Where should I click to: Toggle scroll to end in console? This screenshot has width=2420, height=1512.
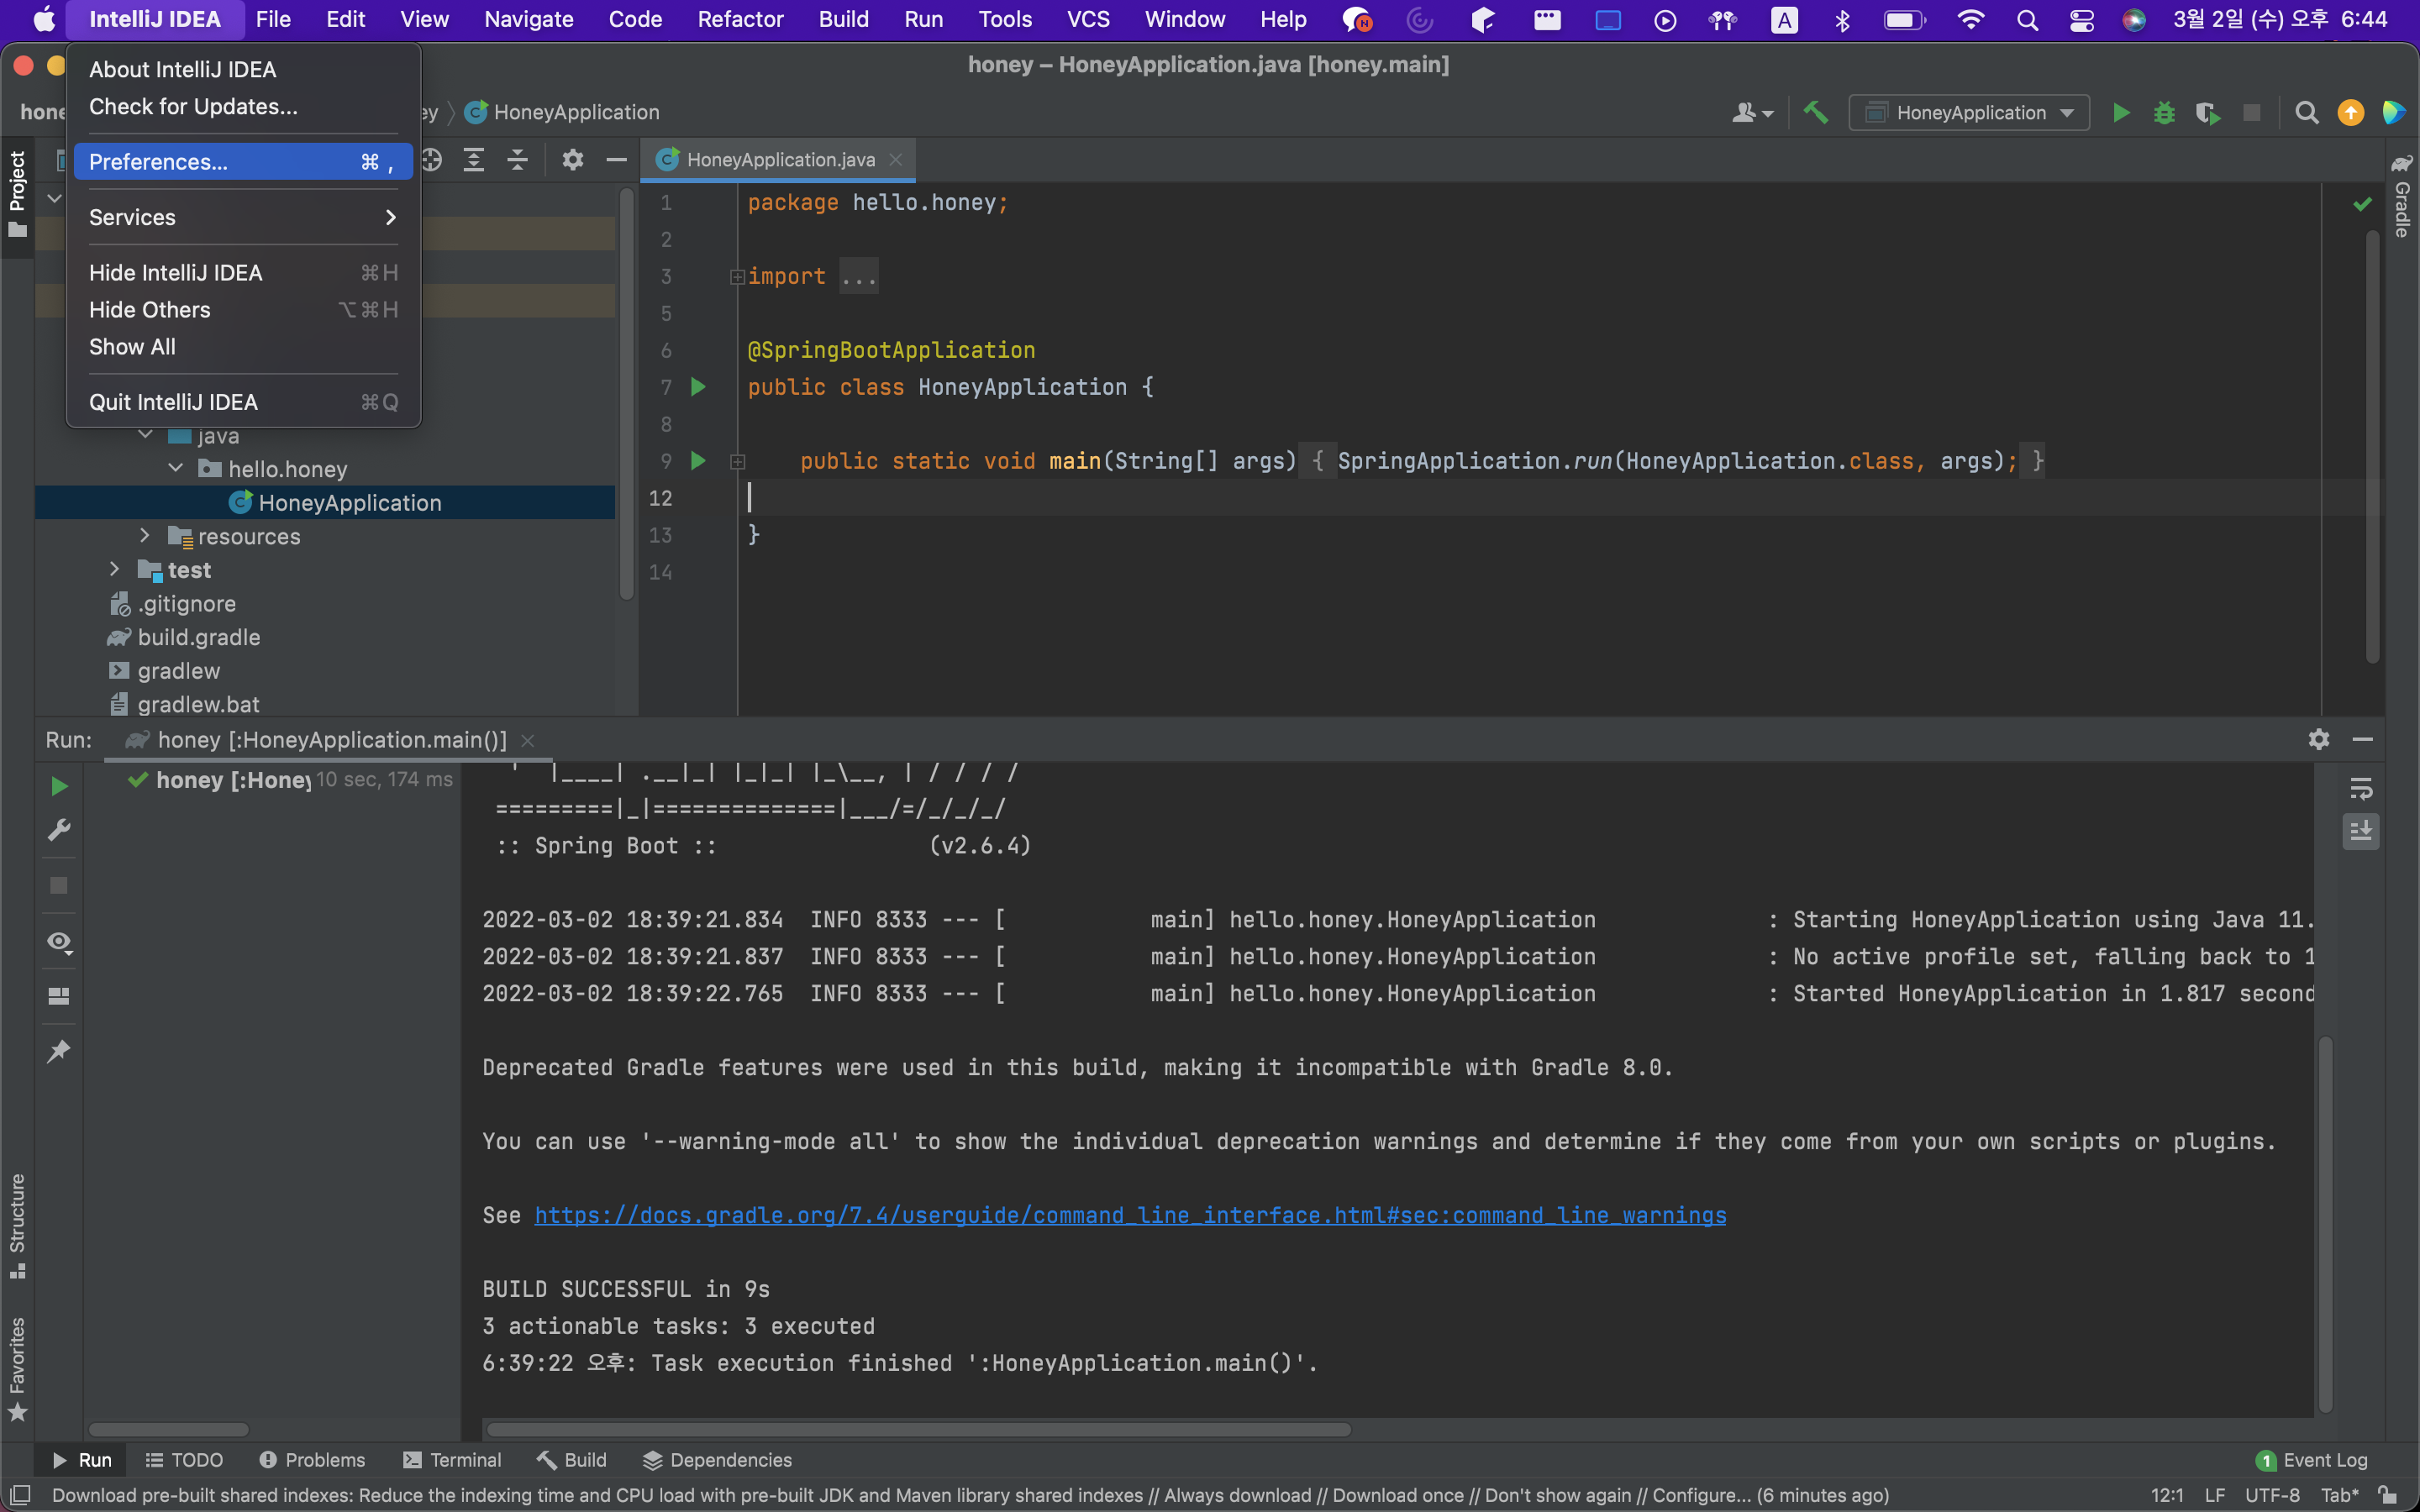(x=2360, y=831)
